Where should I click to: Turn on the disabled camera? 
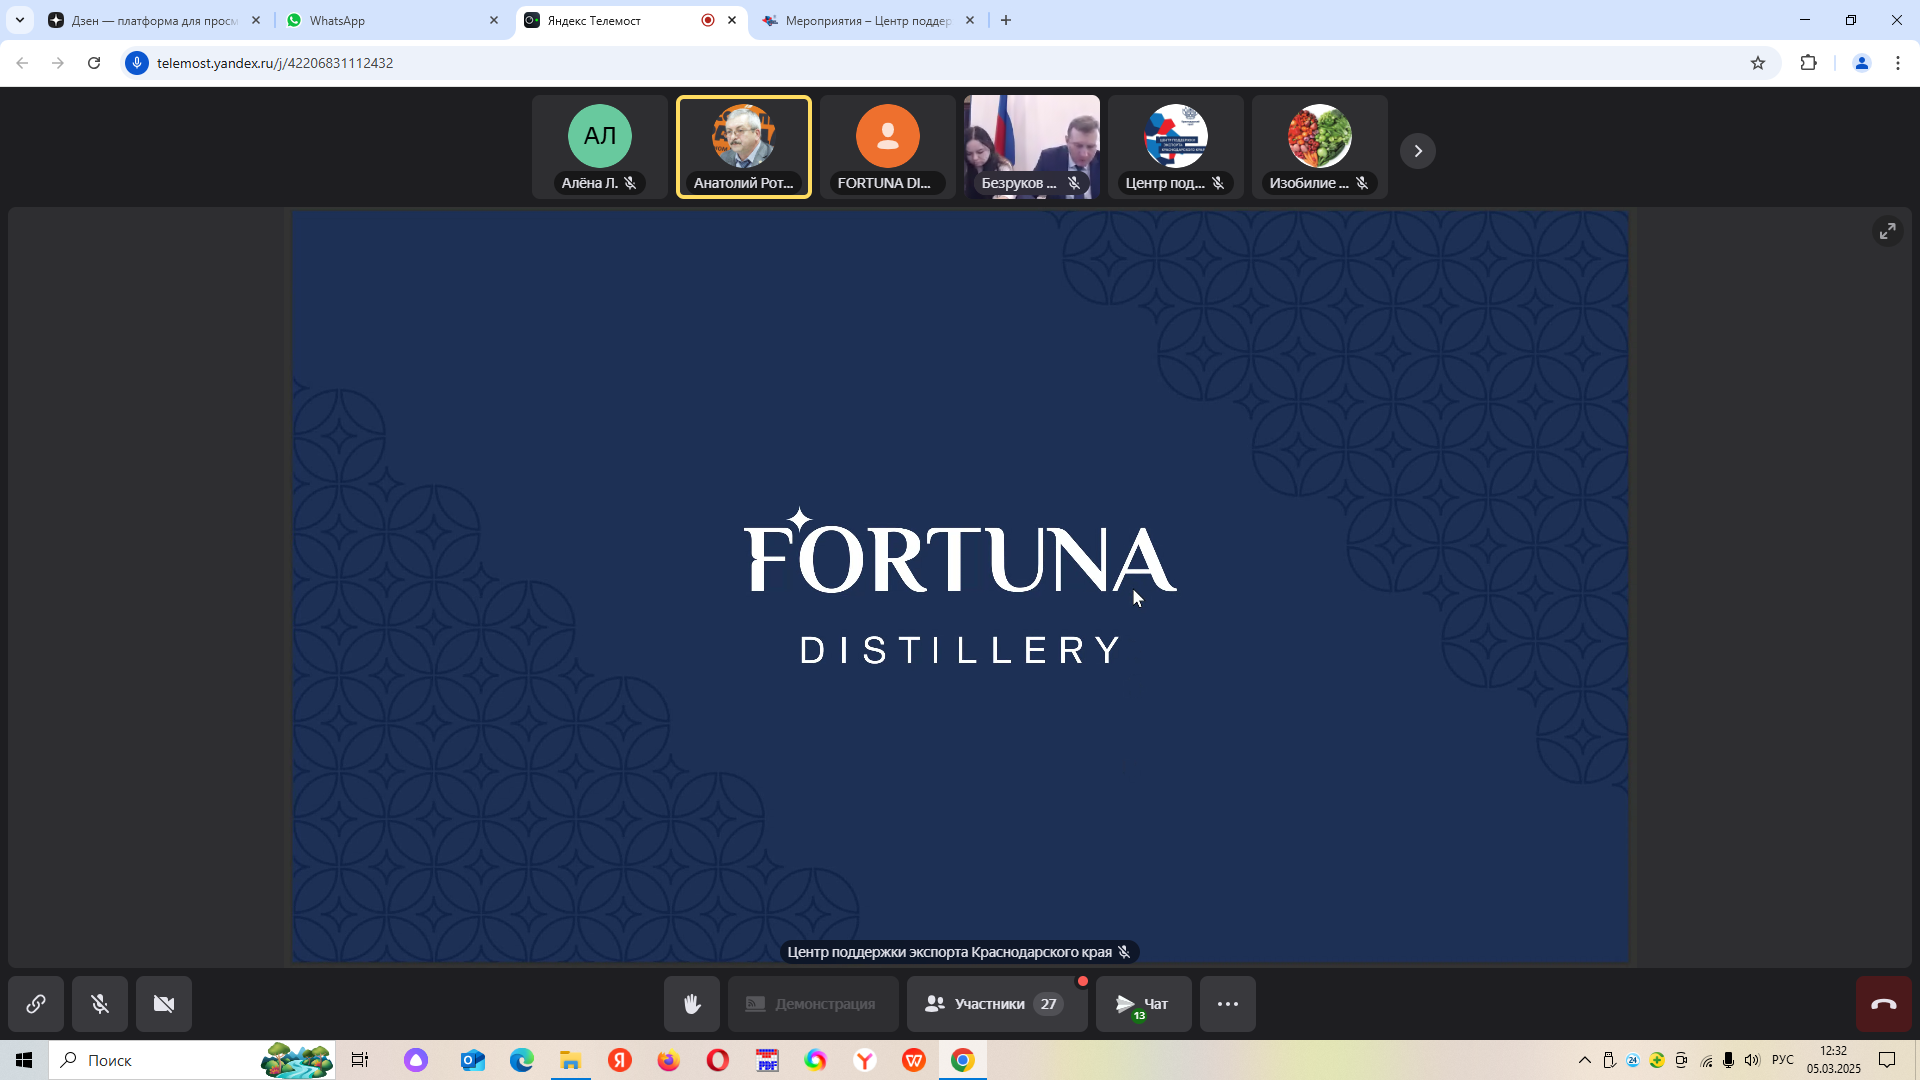(x=164, y=1003)
